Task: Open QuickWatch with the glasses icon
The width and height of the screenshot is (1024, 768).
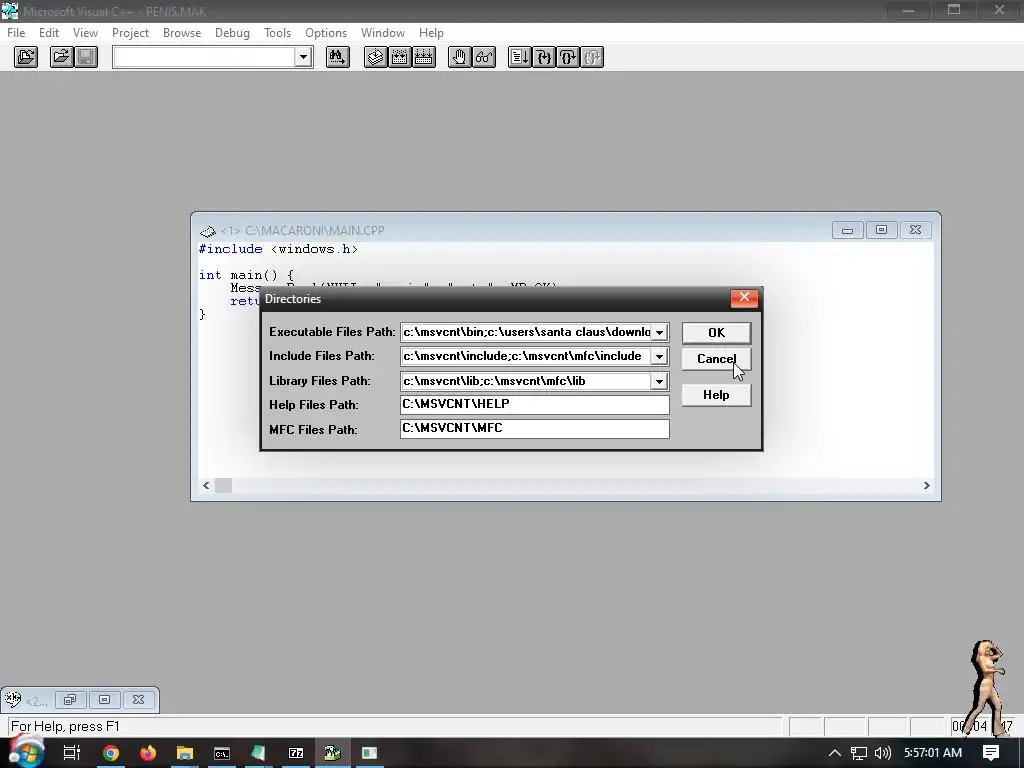Action: (x=484, y=57)
